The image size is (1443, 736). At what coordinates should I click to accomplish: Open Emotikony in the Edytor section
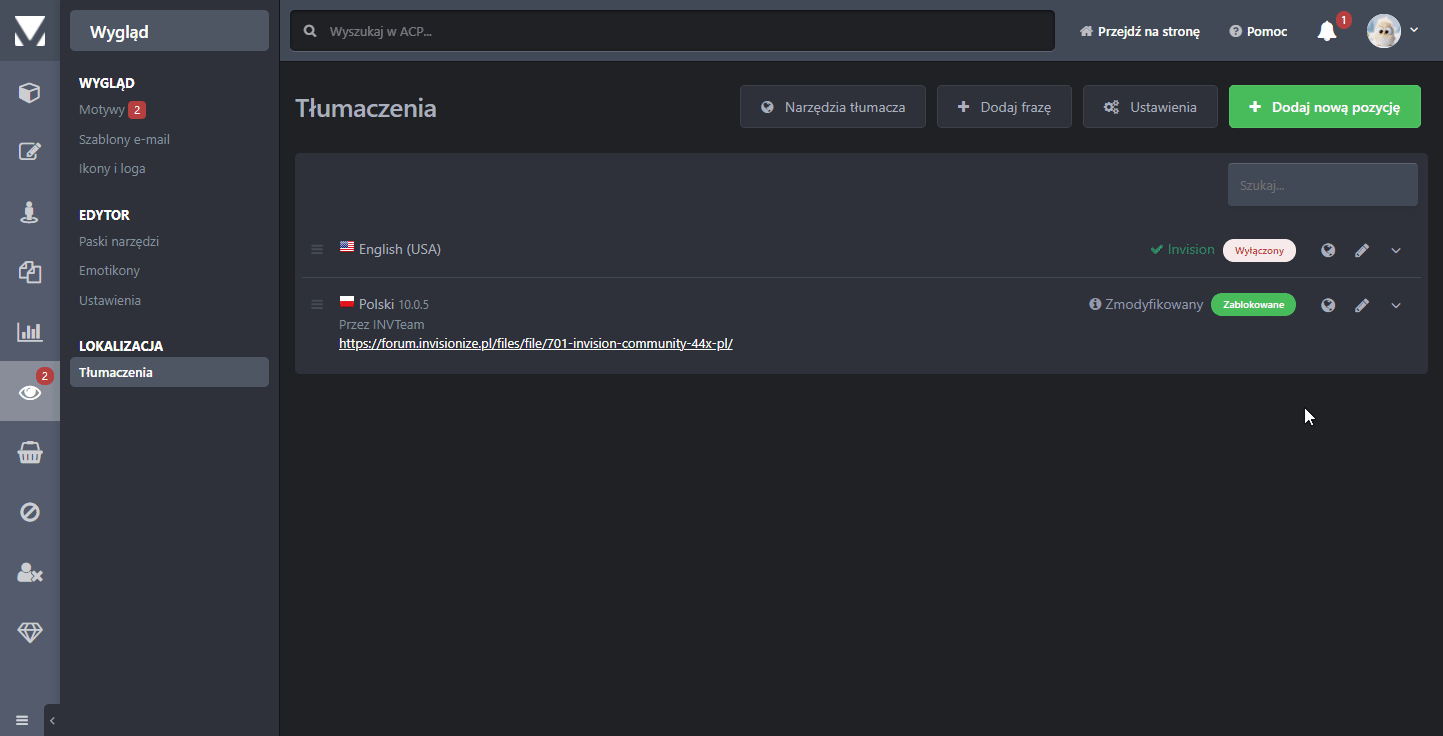click(x=109, y=271)
